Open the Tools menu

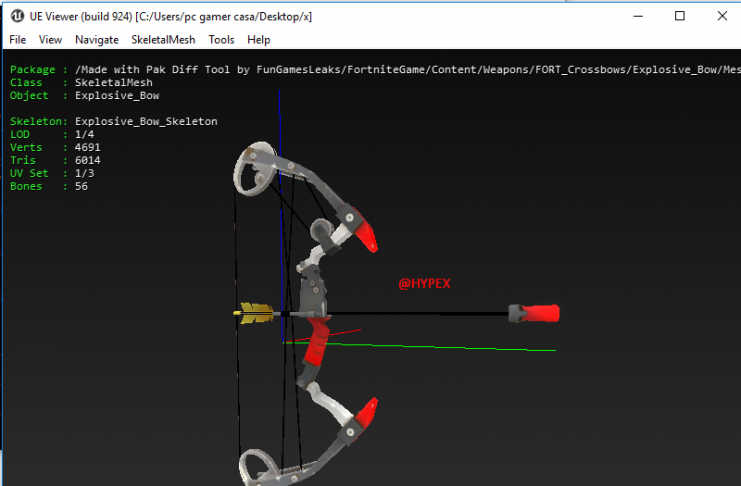(221, 40)
